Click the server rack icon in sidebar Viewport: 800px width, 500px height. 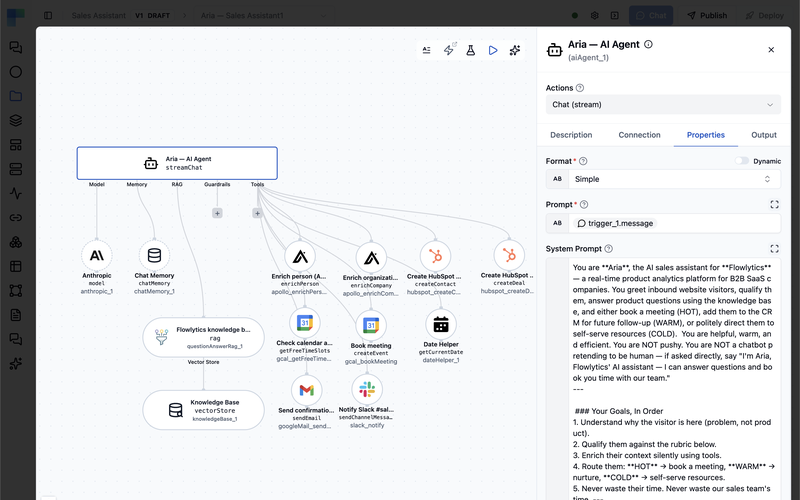pos(16,169)
